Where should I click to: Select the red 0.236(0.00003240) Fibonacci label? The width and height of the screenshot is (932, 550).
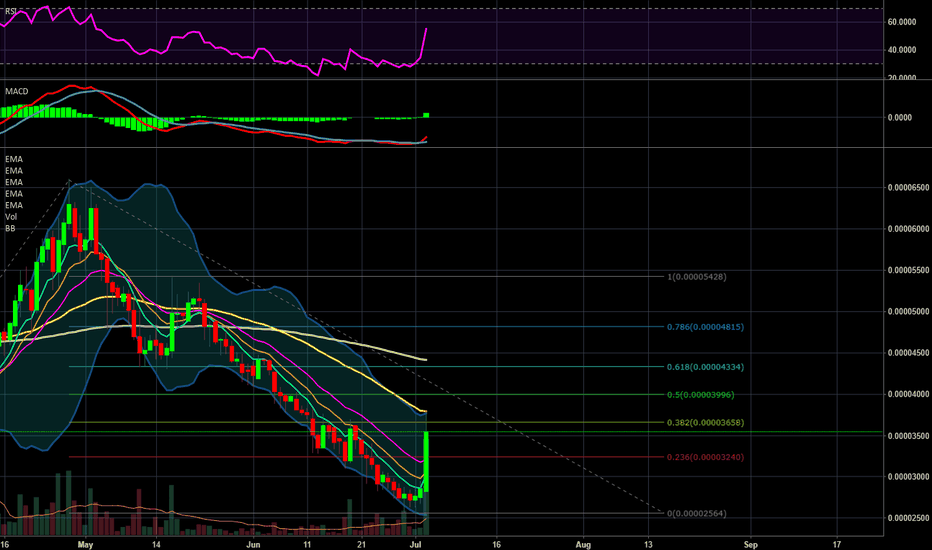705,457
